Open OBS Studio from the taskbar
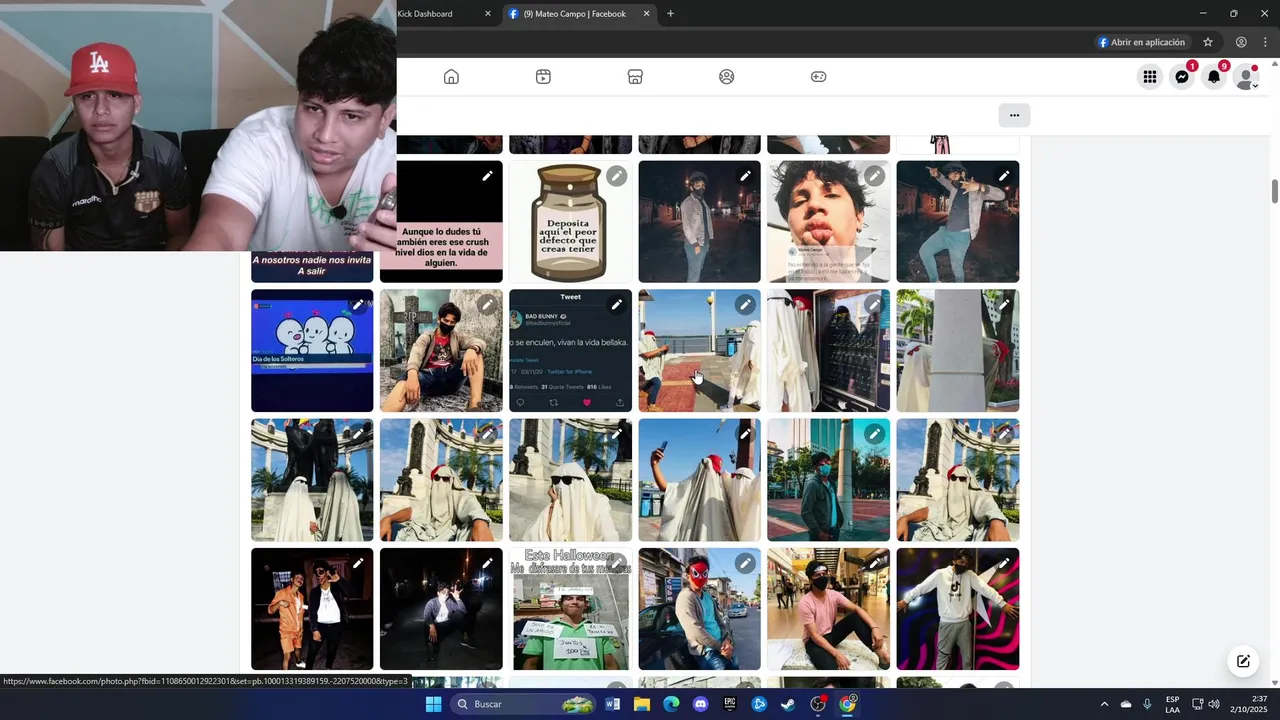 pyautogui.click(x=818, y=704)
